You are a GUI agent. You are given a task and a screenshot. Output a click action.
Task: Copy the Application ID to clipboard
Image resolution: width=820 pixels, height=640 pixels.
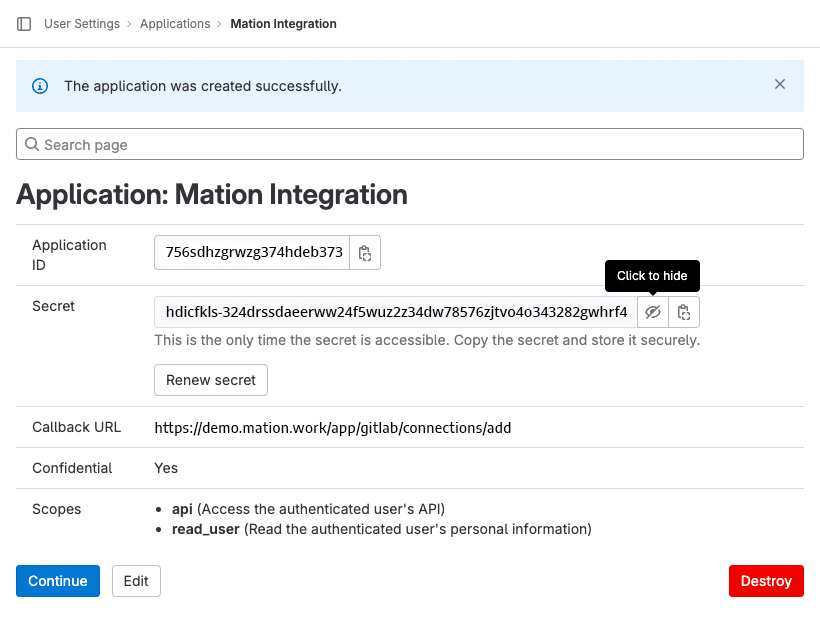pos(365,253)
